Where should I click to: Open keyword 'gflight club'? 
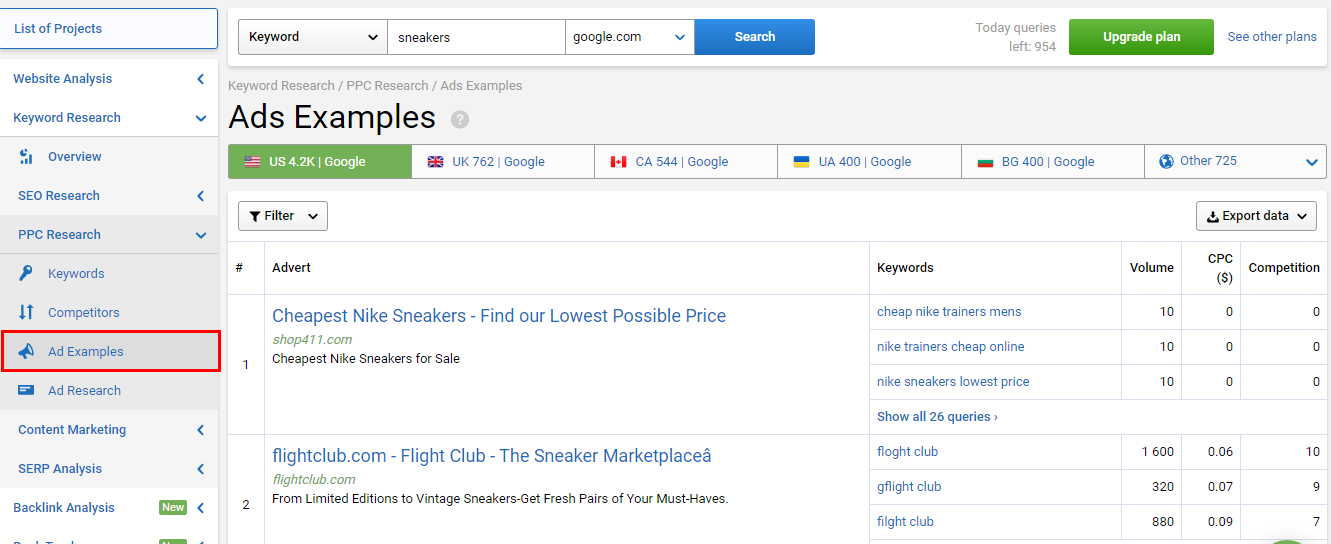909,487
